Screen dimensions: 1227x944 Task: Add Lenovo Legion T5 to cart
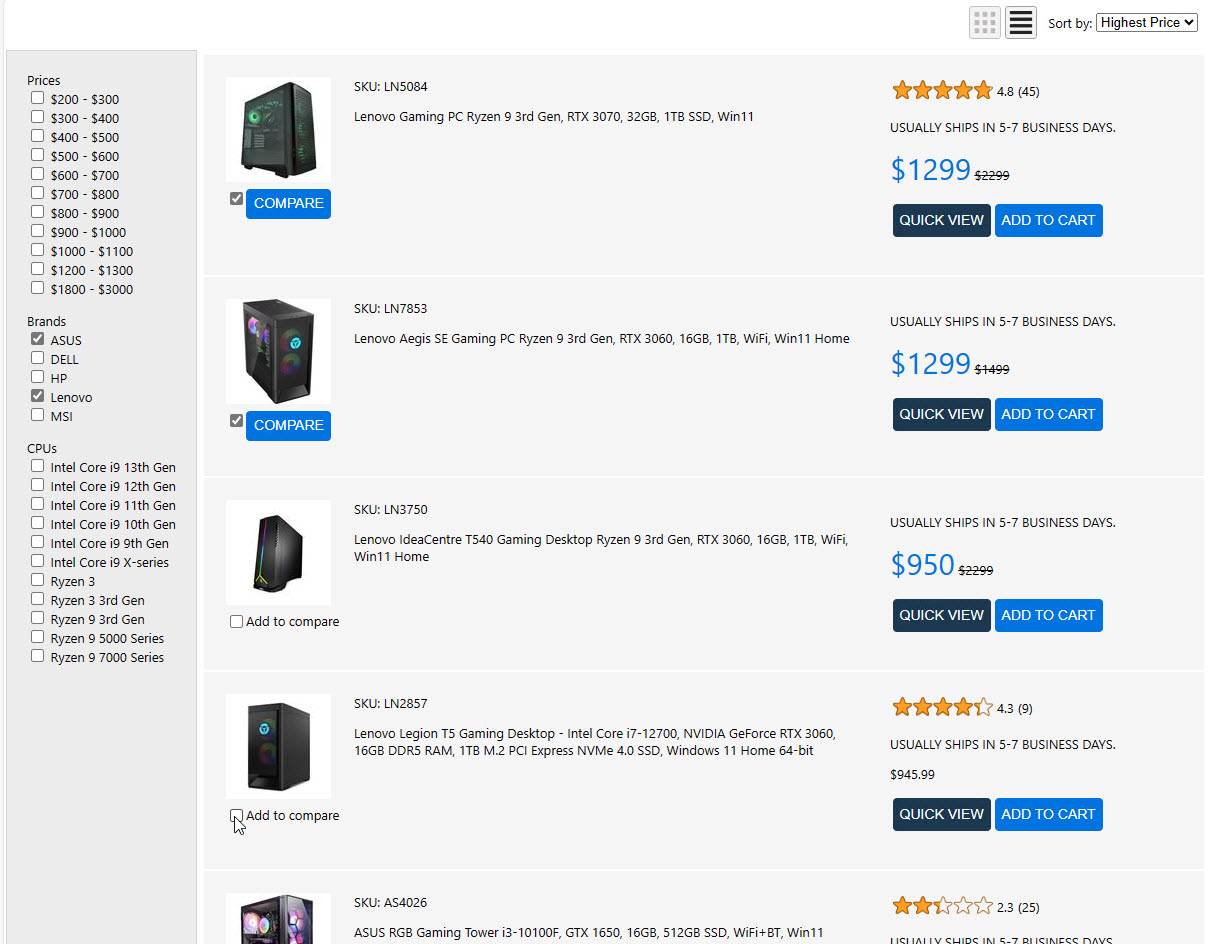1048,814
